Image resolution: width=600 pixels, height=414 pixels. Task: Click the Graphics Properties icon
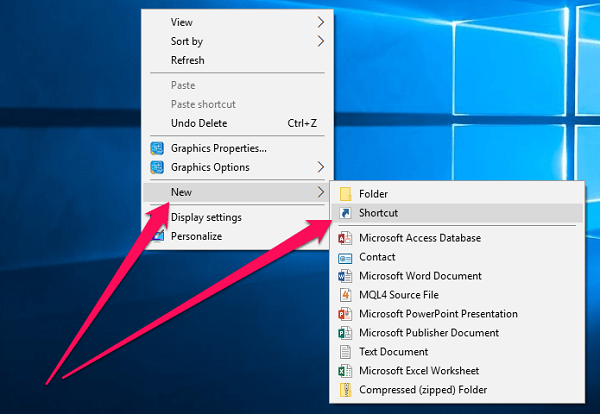coord(157,148)
